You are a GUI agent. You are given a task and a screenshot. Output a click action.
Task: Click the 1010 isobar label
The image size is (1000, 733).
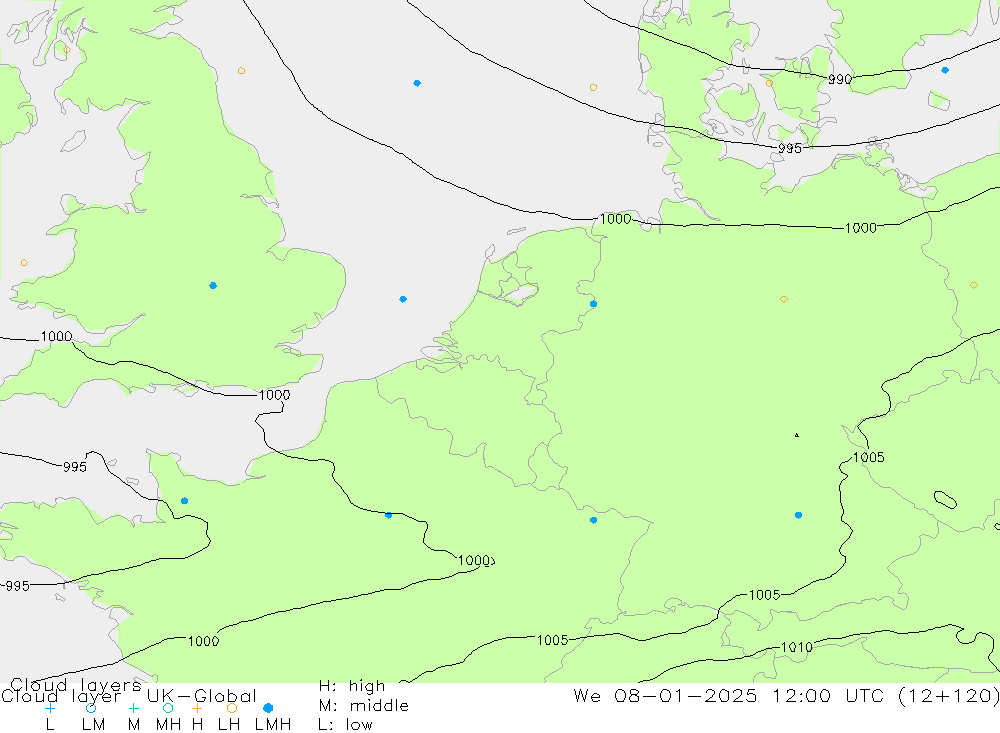pyautogui.click(x=797, y=648)
